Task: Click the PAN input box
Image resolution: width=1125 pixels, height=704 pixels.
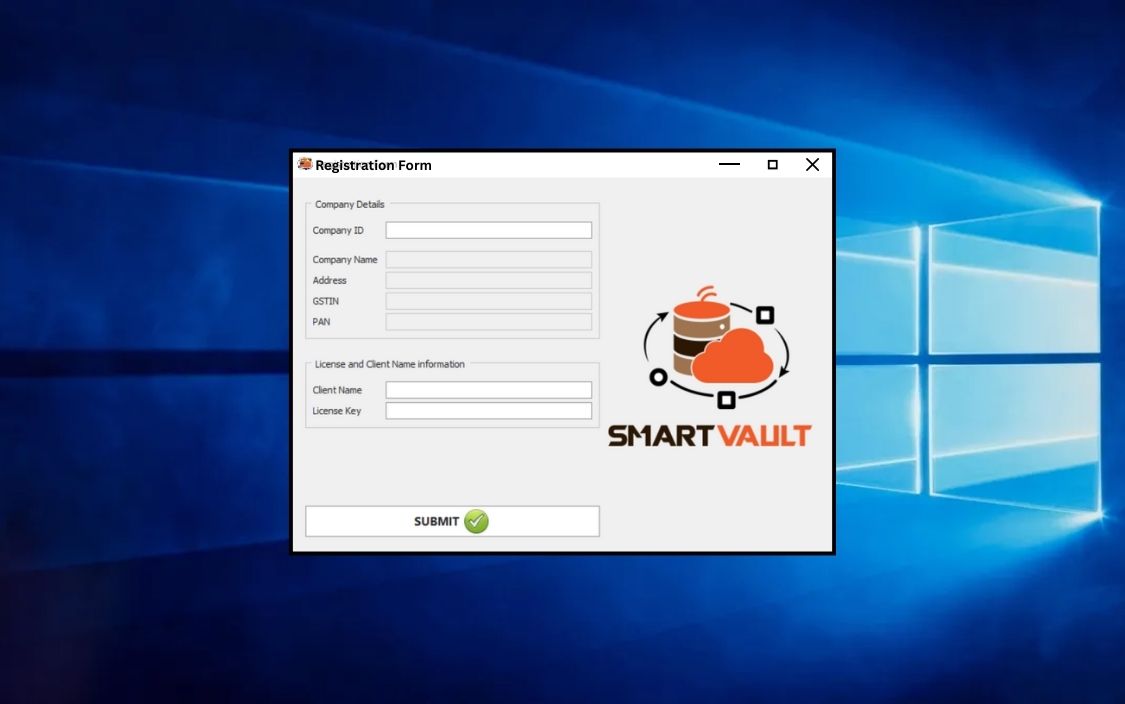Action: (489, 322)
